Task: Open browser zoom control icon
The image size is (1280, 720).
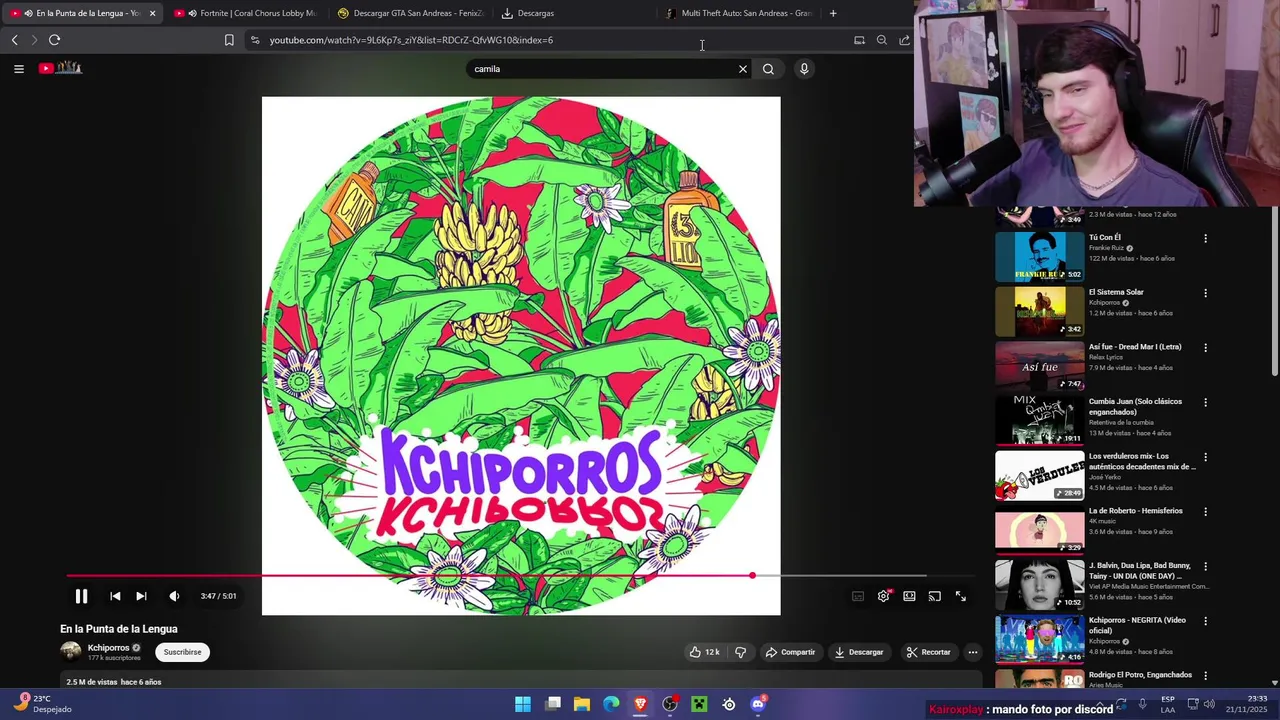Action: tap(881, 40)
